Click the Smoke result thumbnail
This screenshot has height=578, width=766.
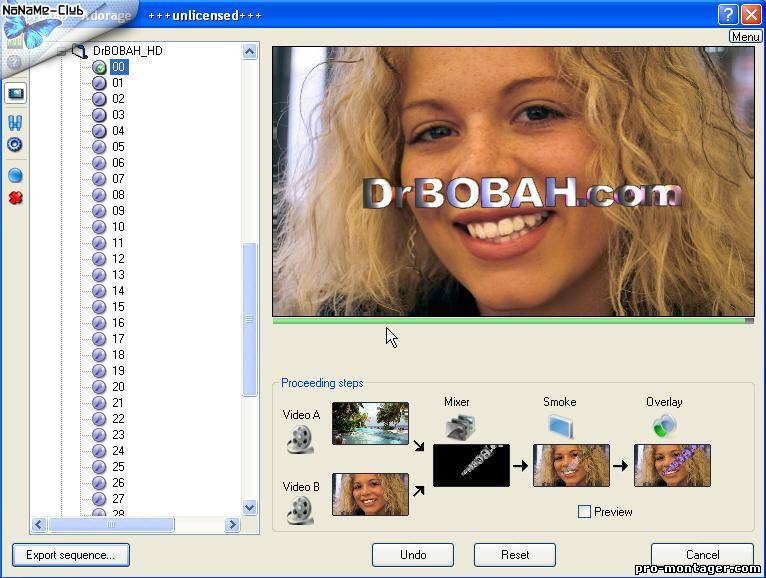(x=572, y=465)
